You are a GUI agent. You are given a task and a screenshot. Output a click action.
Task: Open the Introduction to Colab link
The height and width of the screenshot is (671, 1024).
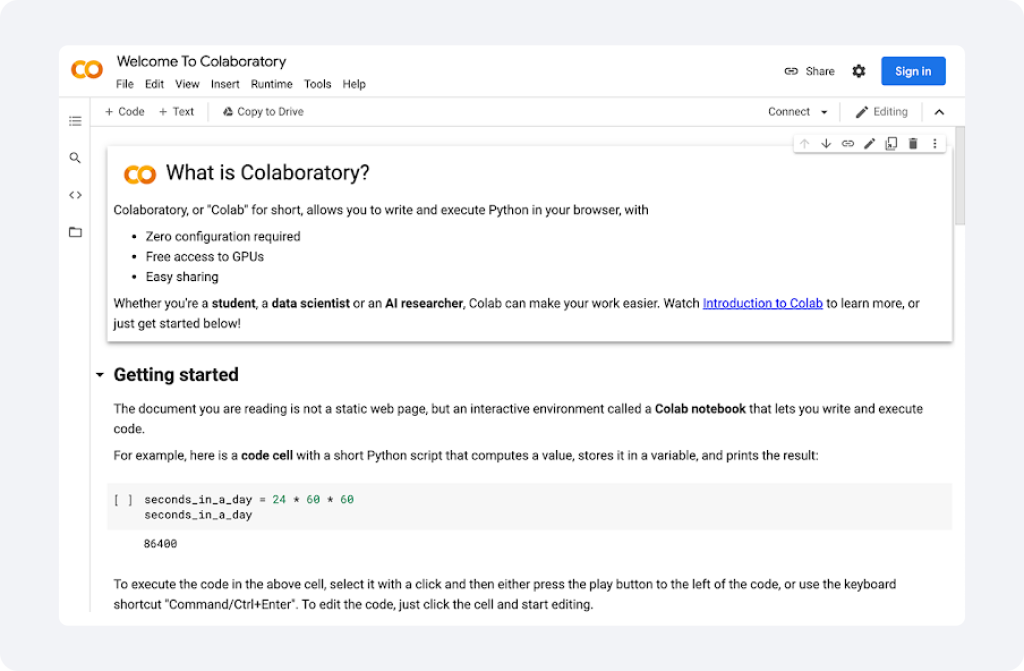762,303
